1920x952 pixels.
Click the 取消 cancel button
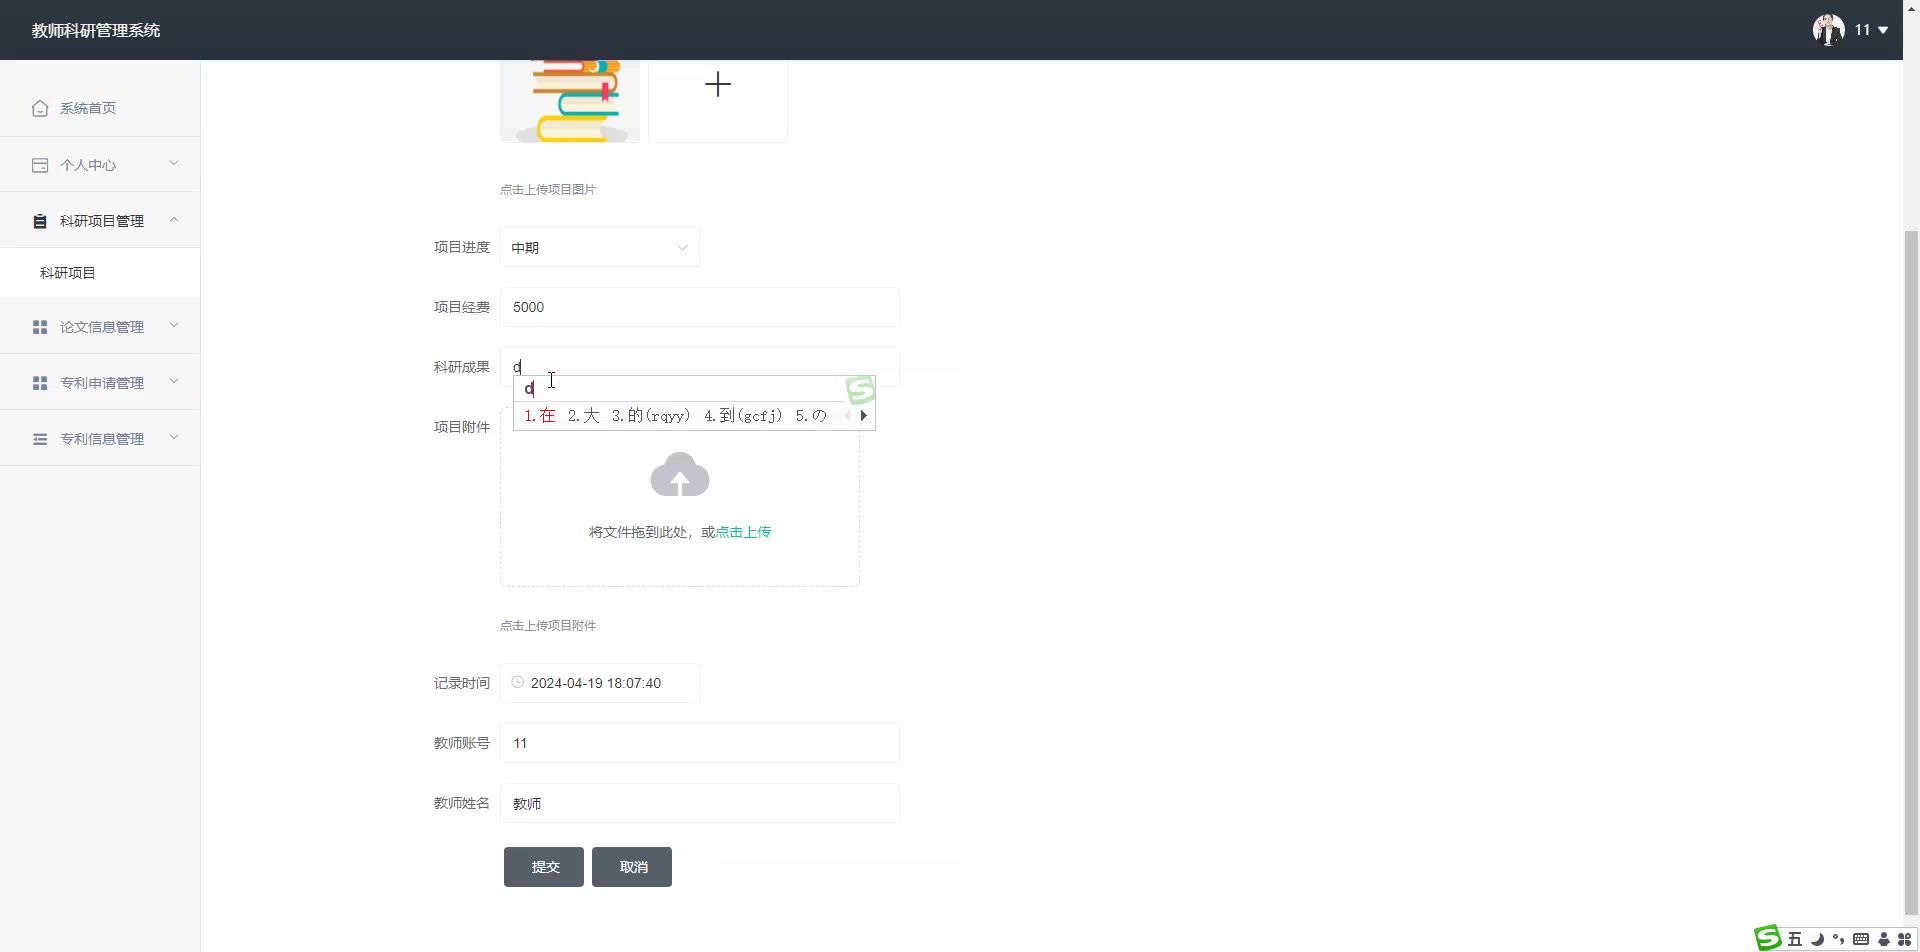(x=632, y=867)
